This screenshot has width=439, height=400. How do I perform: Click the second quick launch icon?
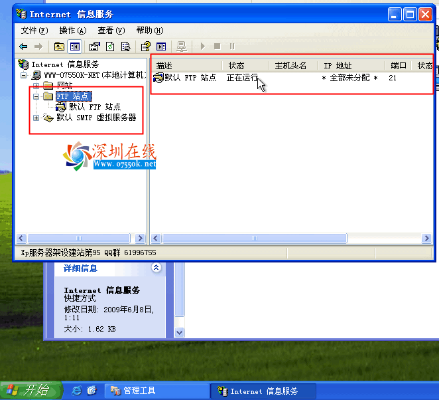[x=92, y=390]
